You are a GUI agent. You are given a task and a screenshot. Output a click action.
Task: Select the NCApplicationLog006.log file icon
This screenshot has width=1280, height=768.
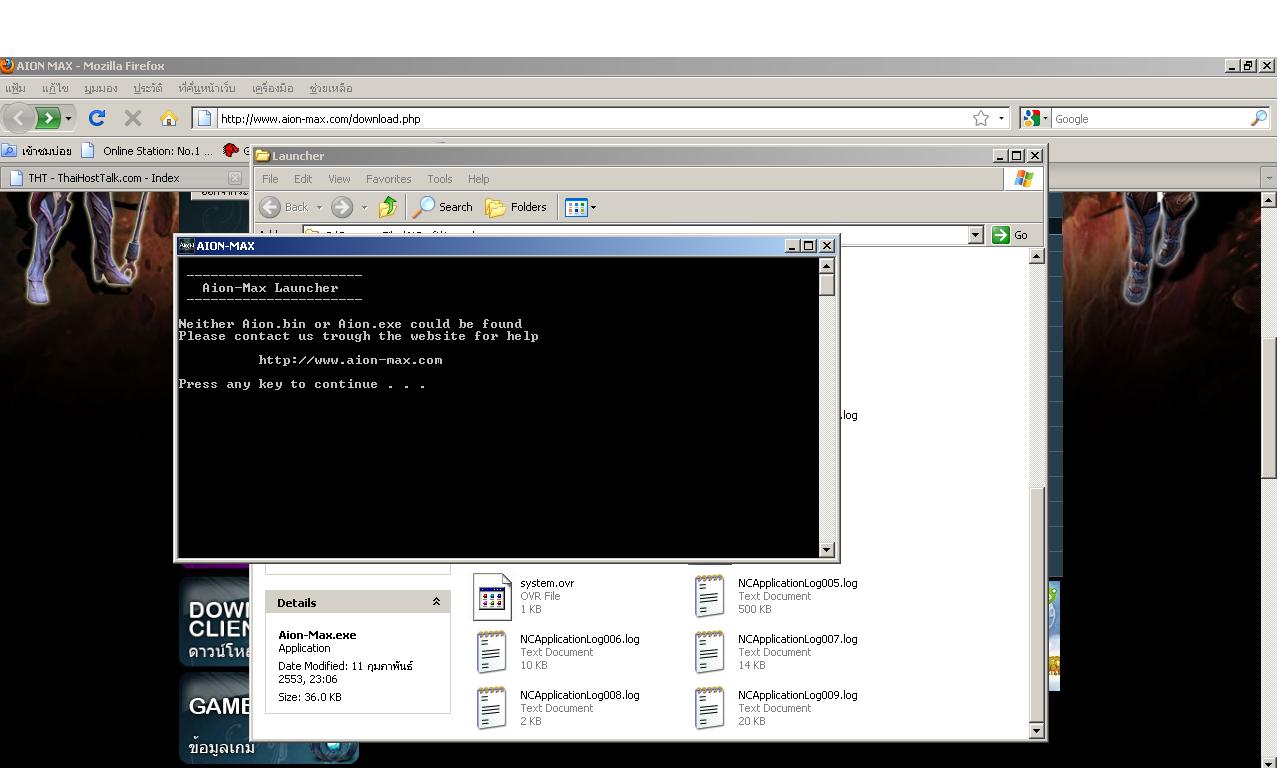pyautogui.click(x=492, y=652)
